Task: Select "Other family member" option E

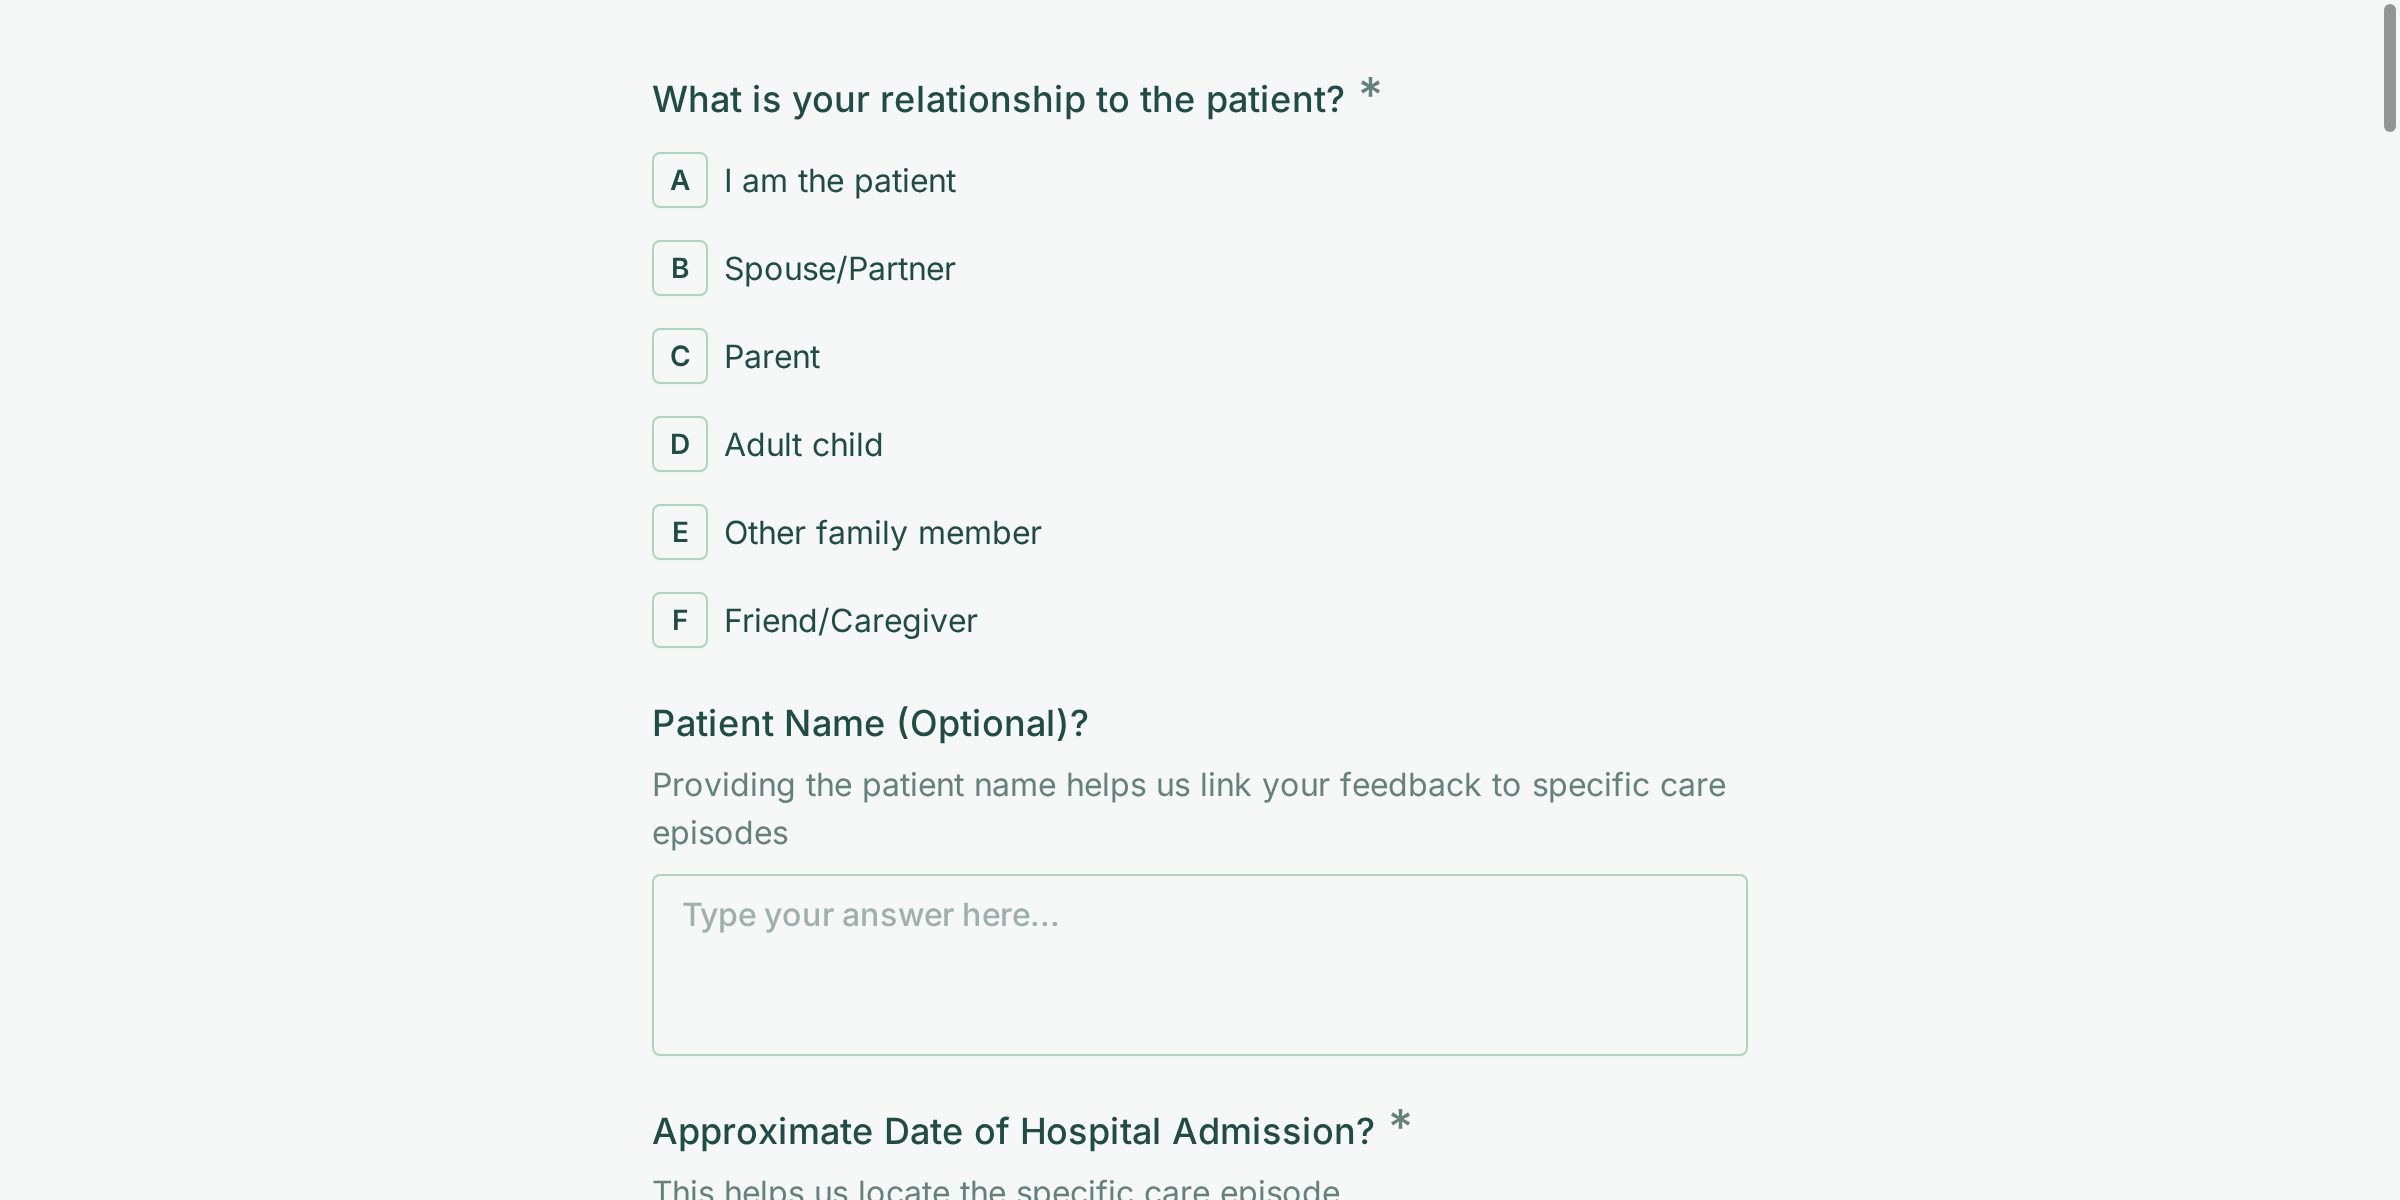Action: tap(882, 532)
